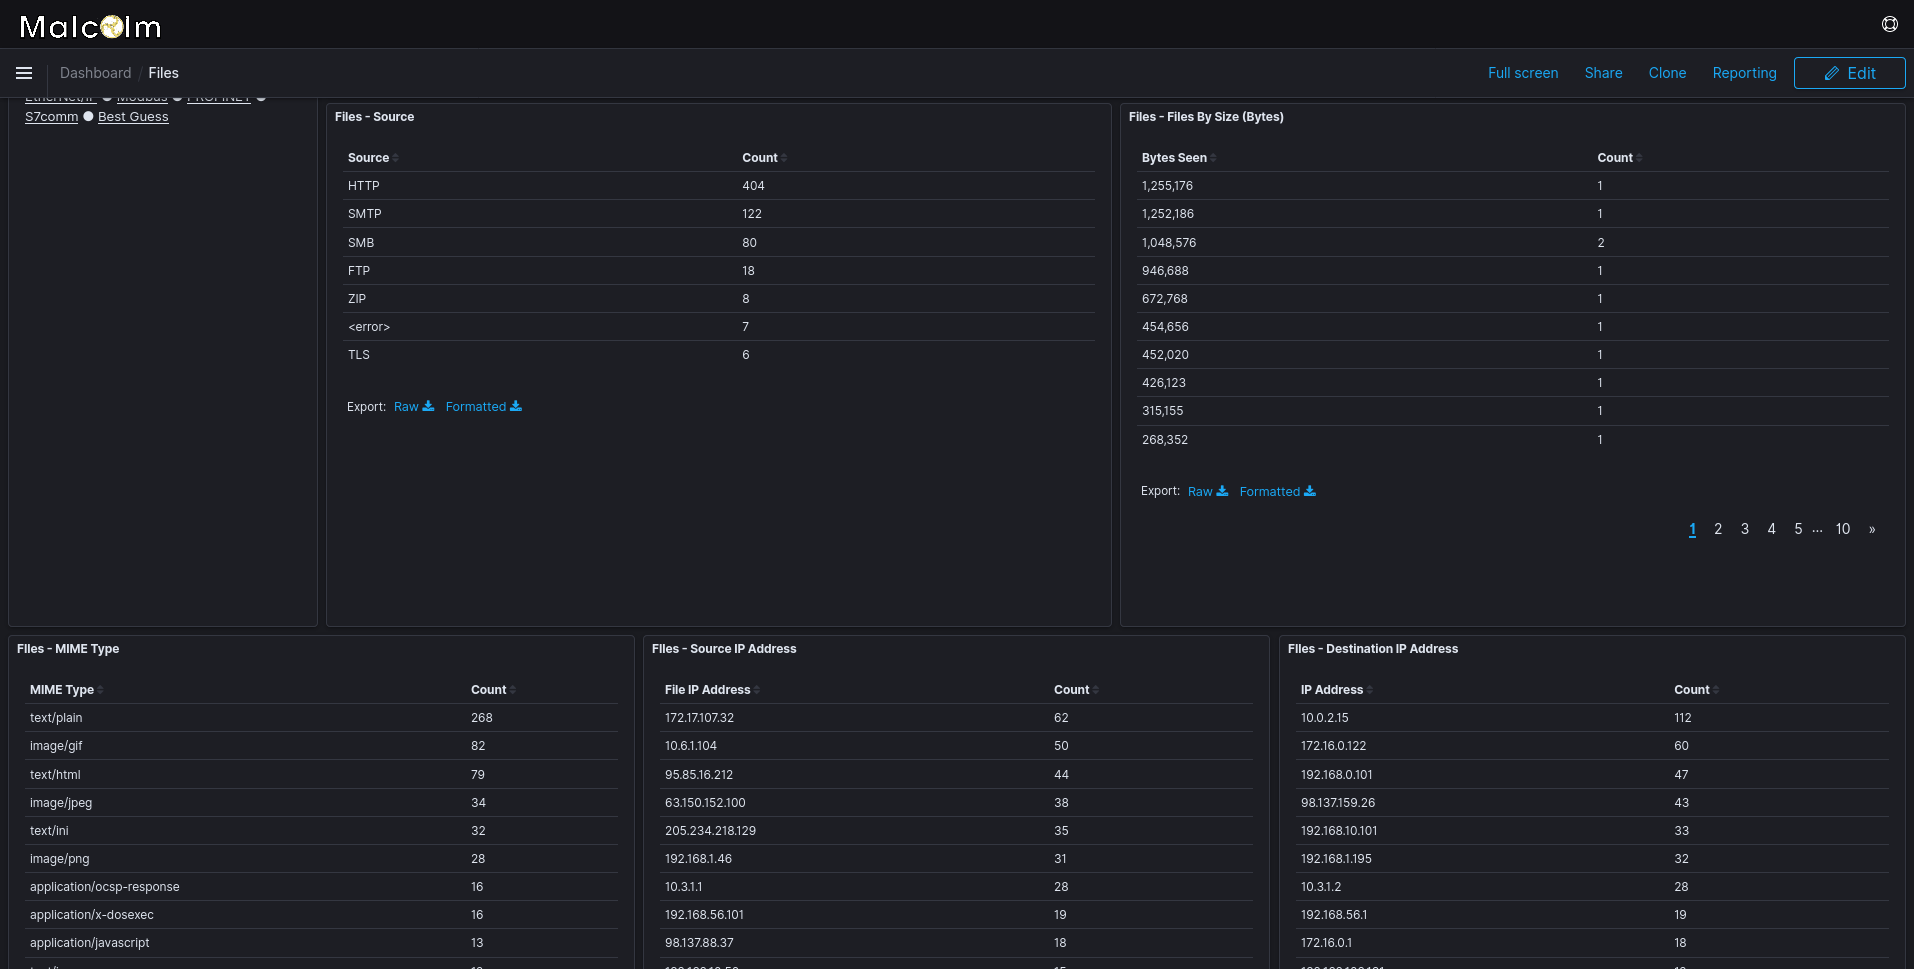
Task: Sort by Bytes Seen column
Action: click(1178, 158)
